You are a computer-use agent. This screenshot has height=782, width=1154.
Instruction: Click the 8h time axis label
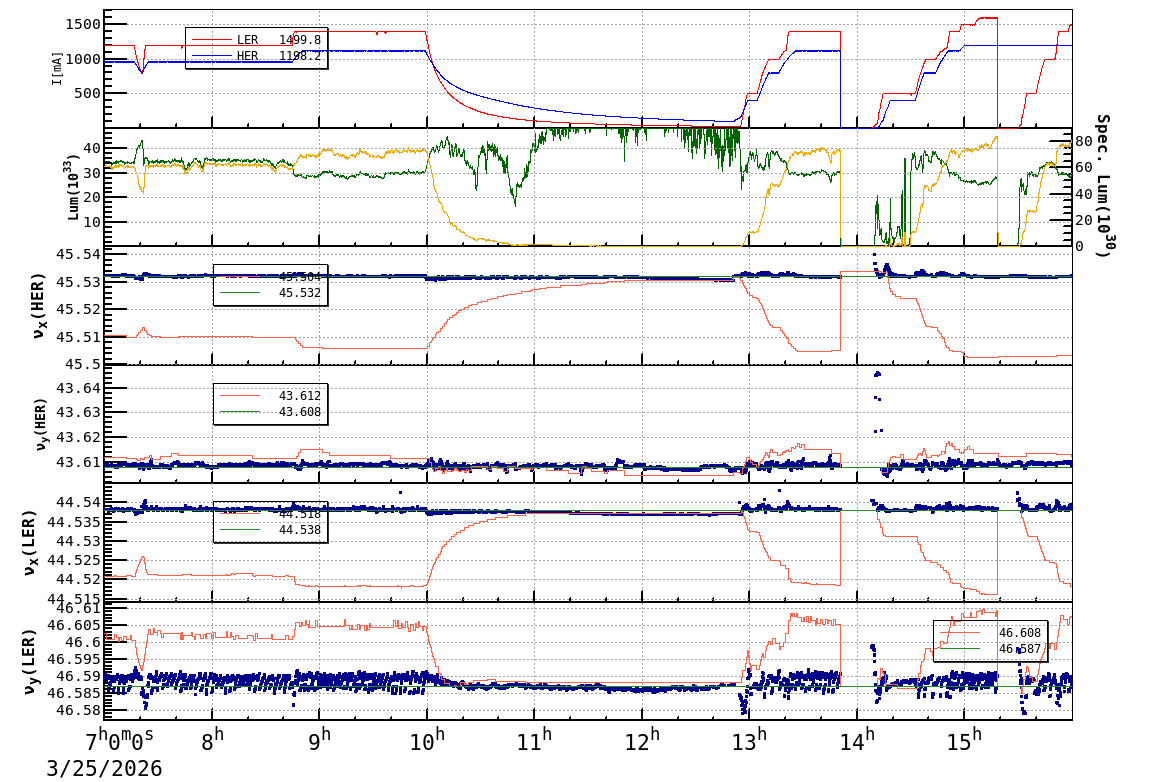click(213, 741)
